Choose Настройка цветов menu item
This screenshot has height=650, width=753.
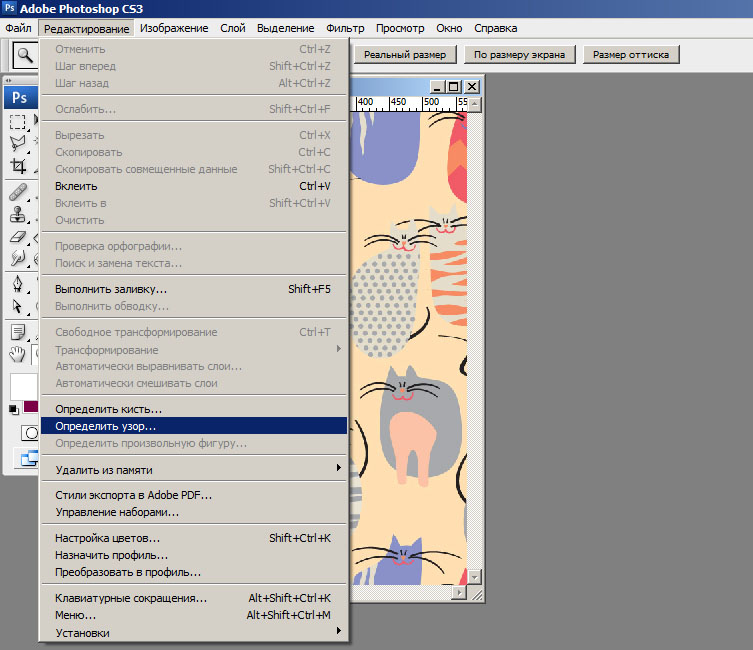coord(194,538)
